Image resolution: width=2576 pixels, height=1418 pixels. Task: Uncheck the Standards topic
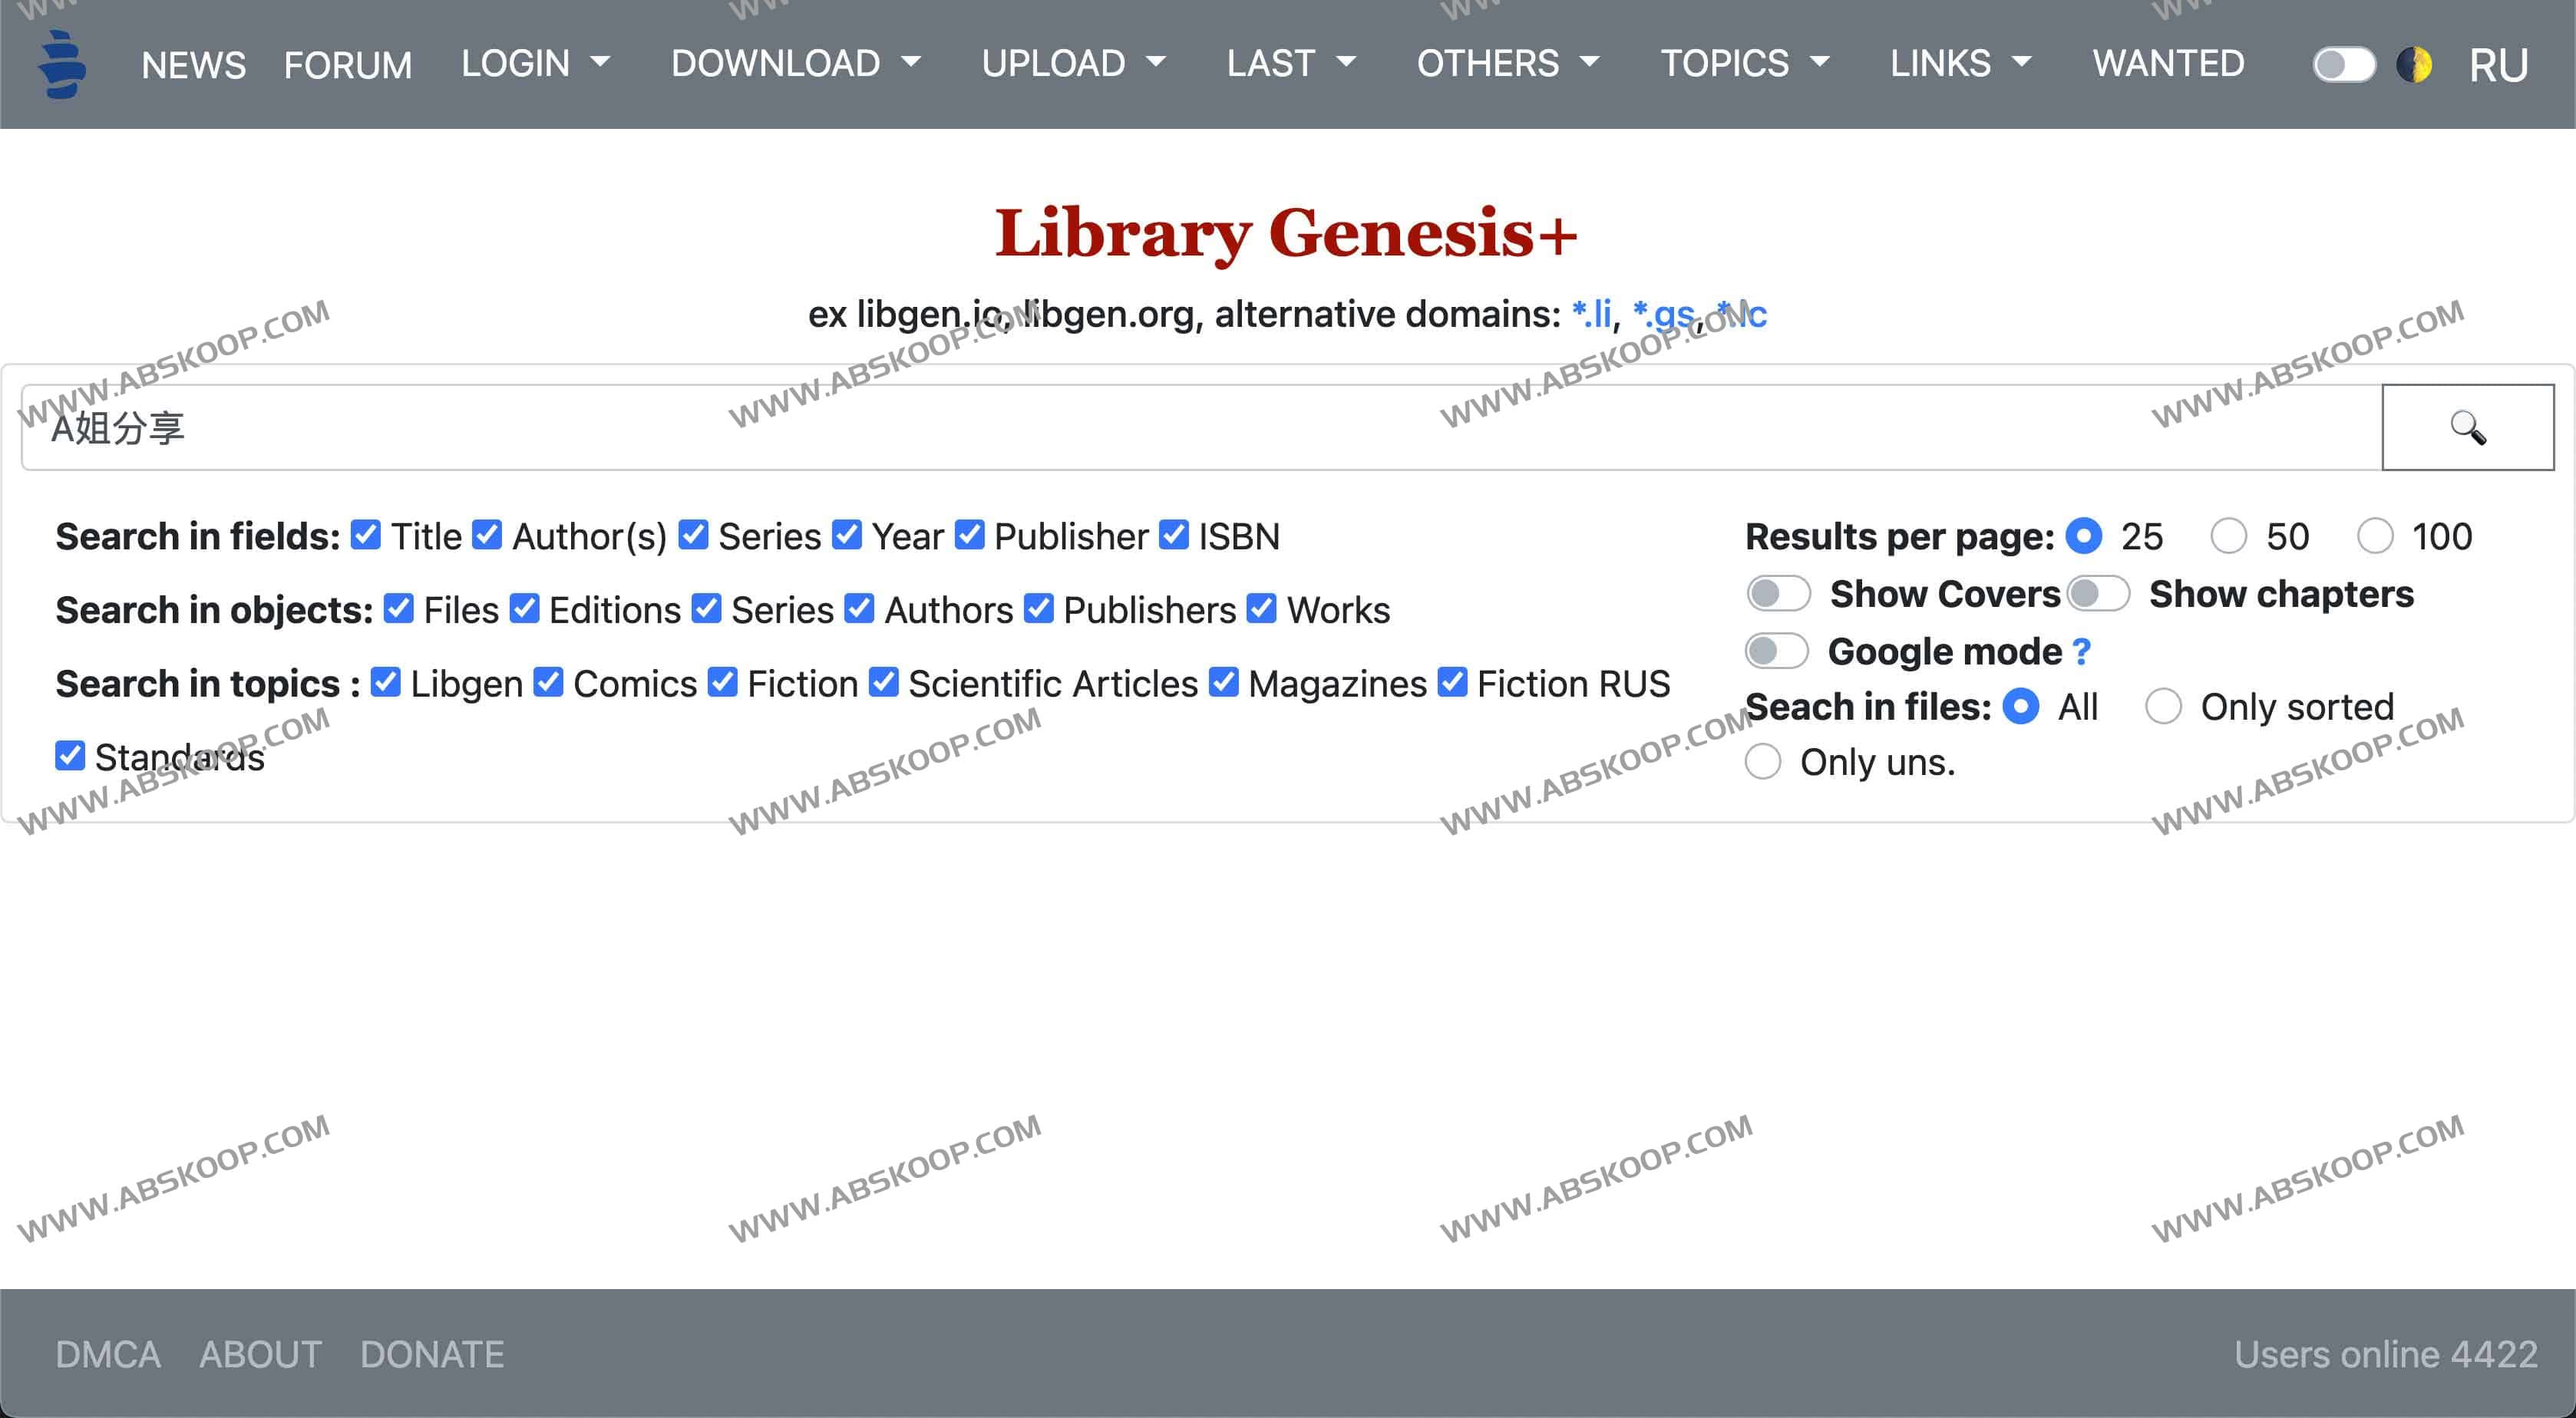(69, 756)
